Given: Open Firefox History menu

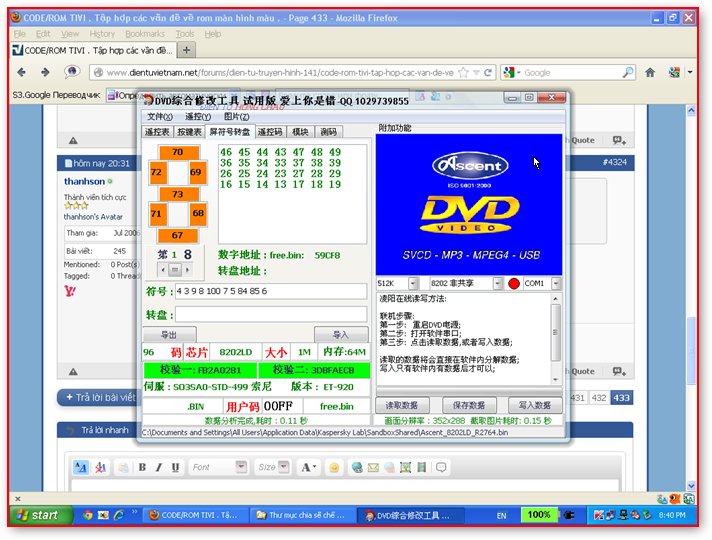Looking at the screenshot, I should click(x=102, y=34).
